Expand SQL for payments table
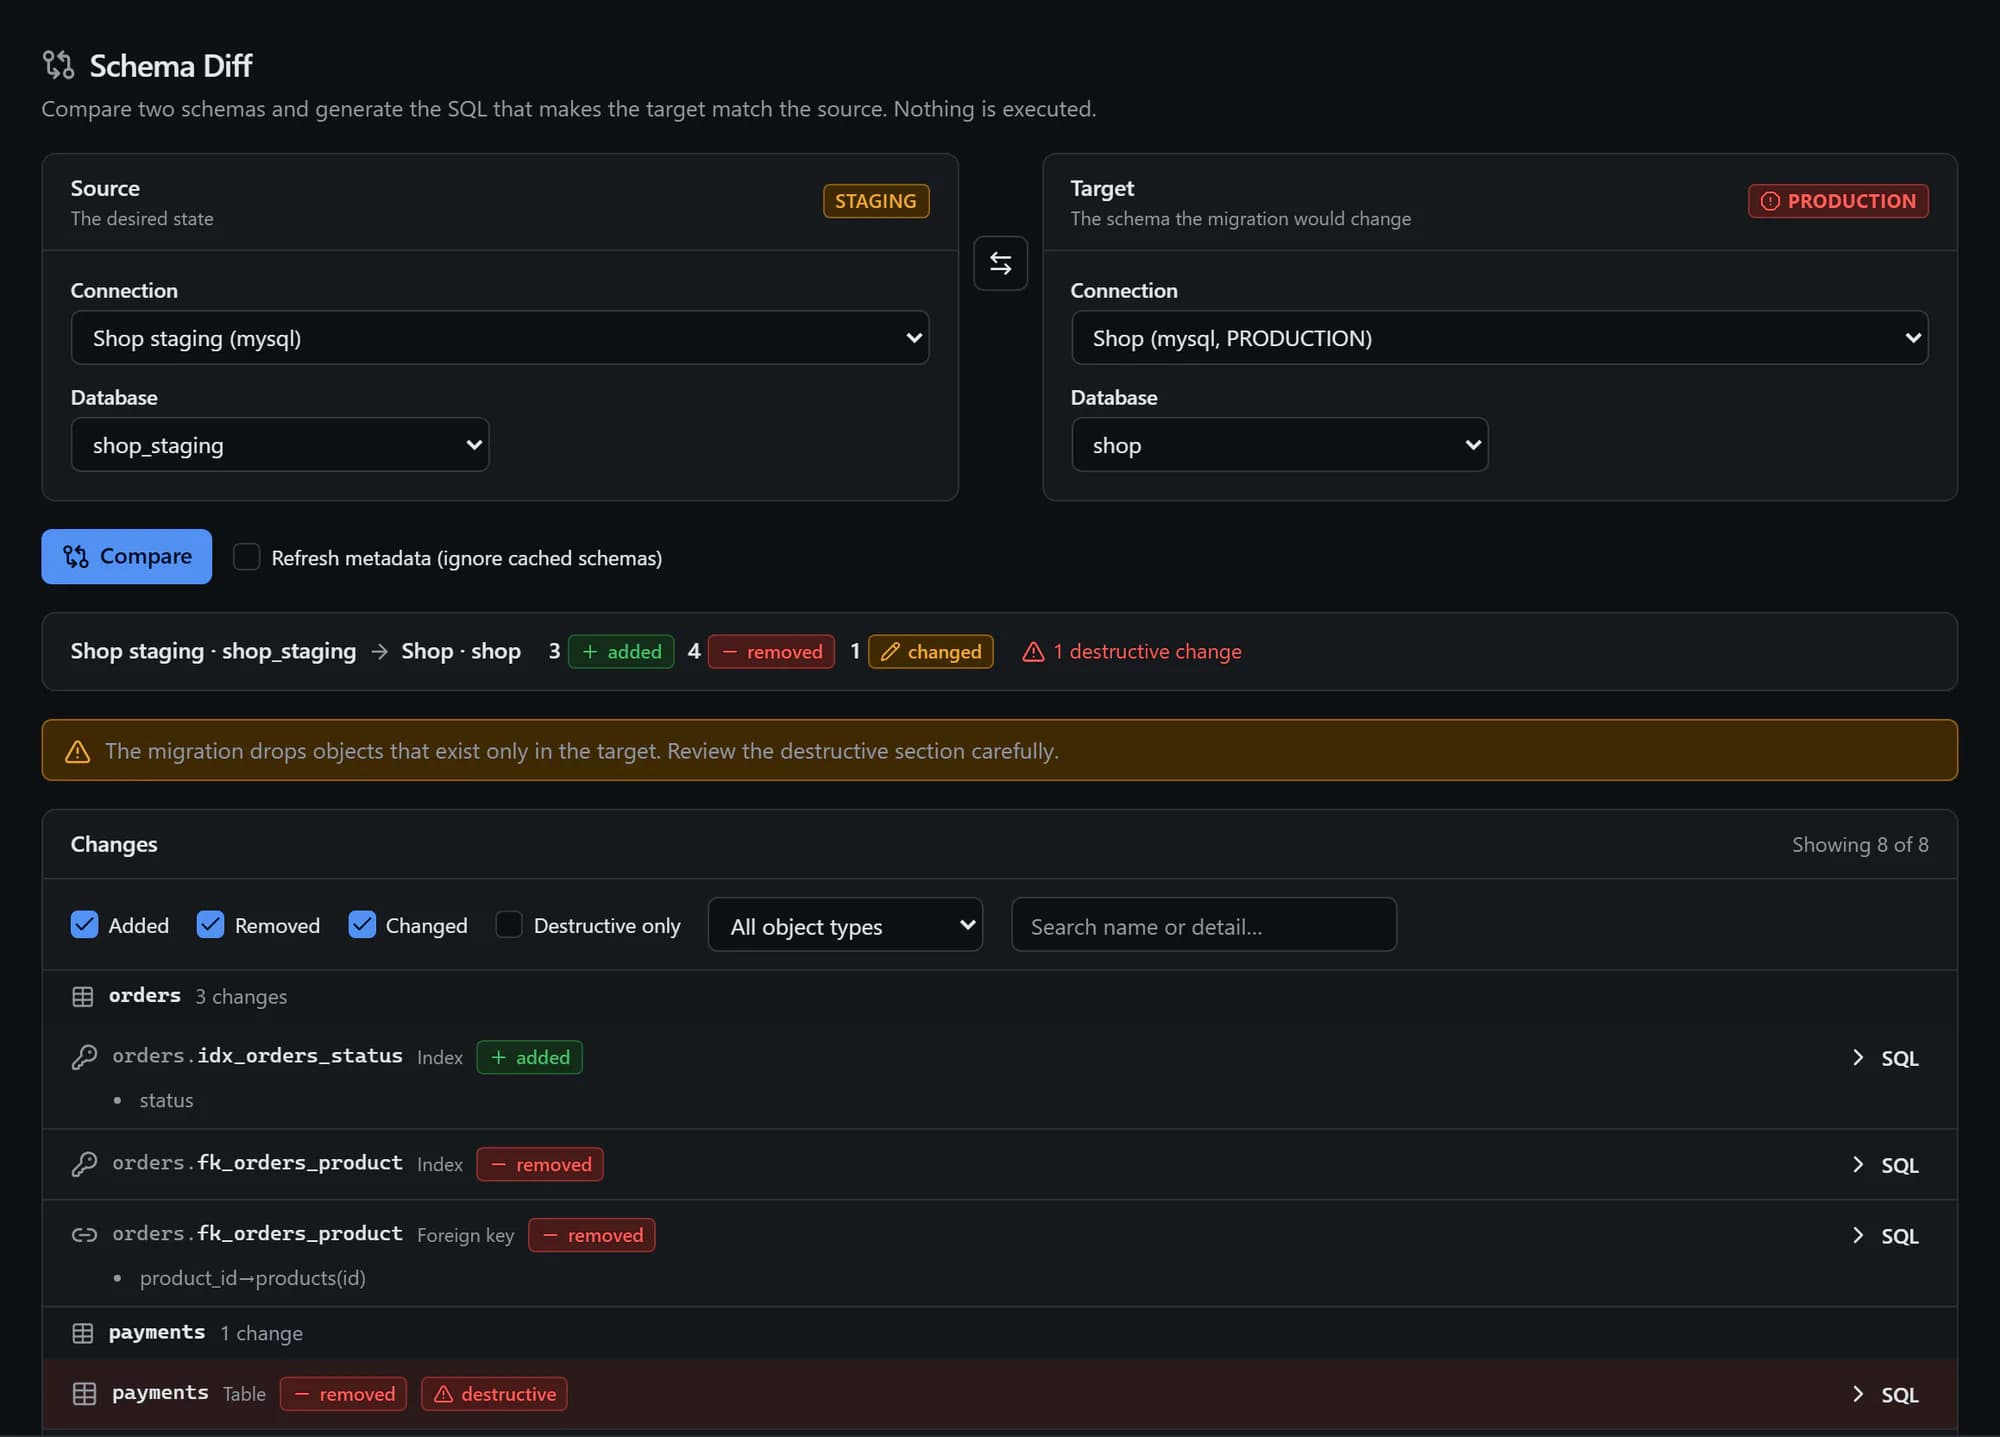This screenshot has height=1437, width=2000. point(1885,1395)
